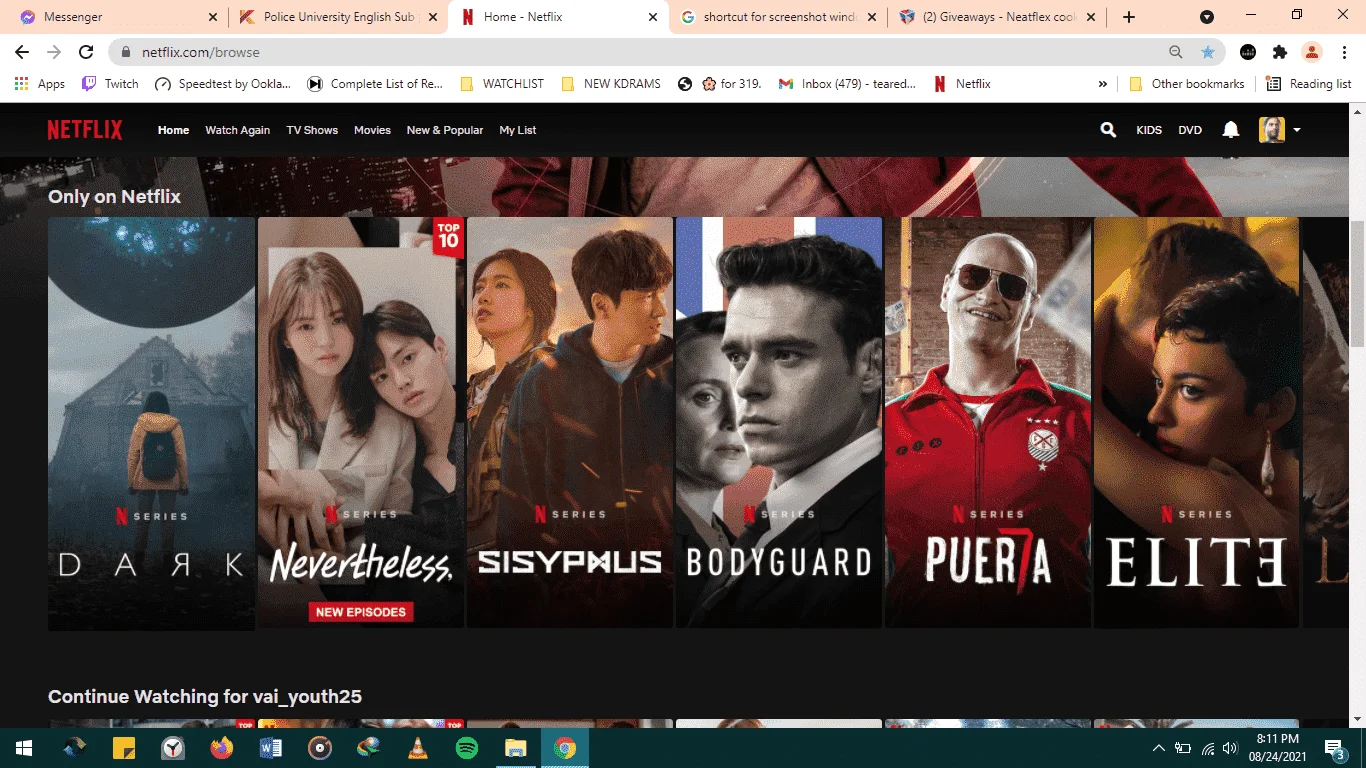Open the Twitch bookmark
The height and width of the screenshot is (768, 1366).
tap(110, 84)
